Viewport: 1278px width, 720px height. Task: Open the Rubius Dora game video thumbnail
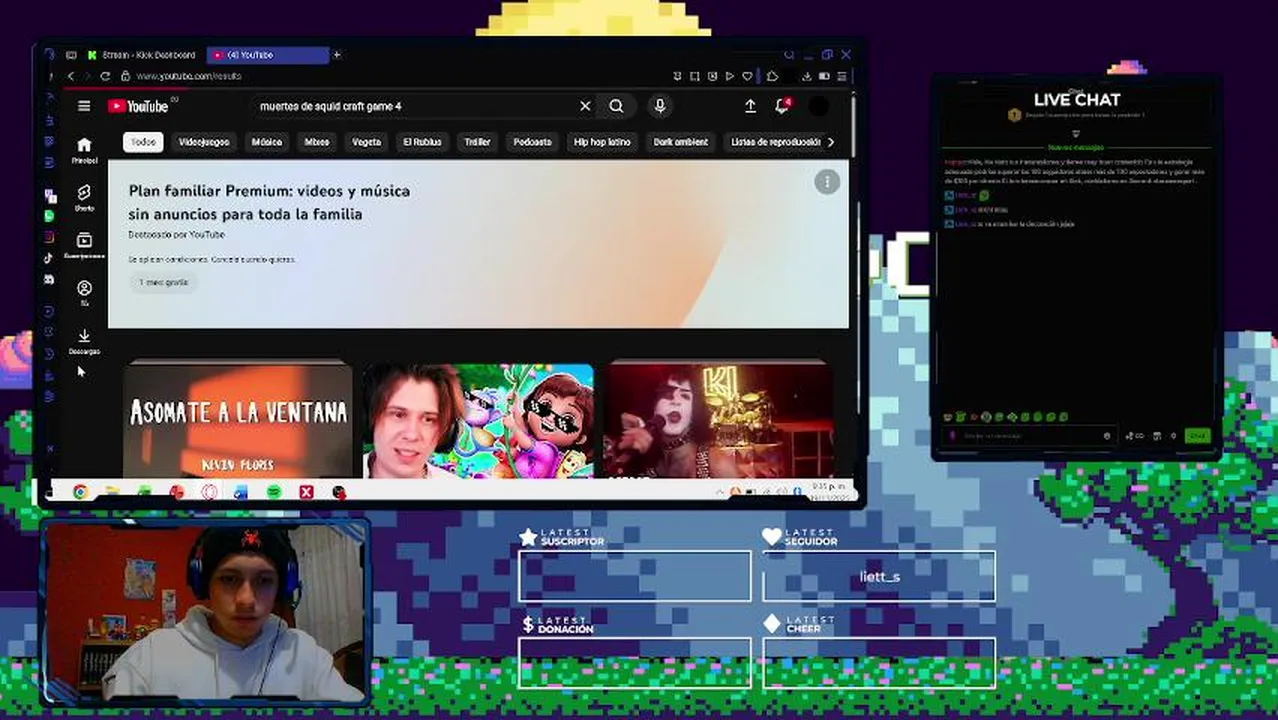[478, 420]
